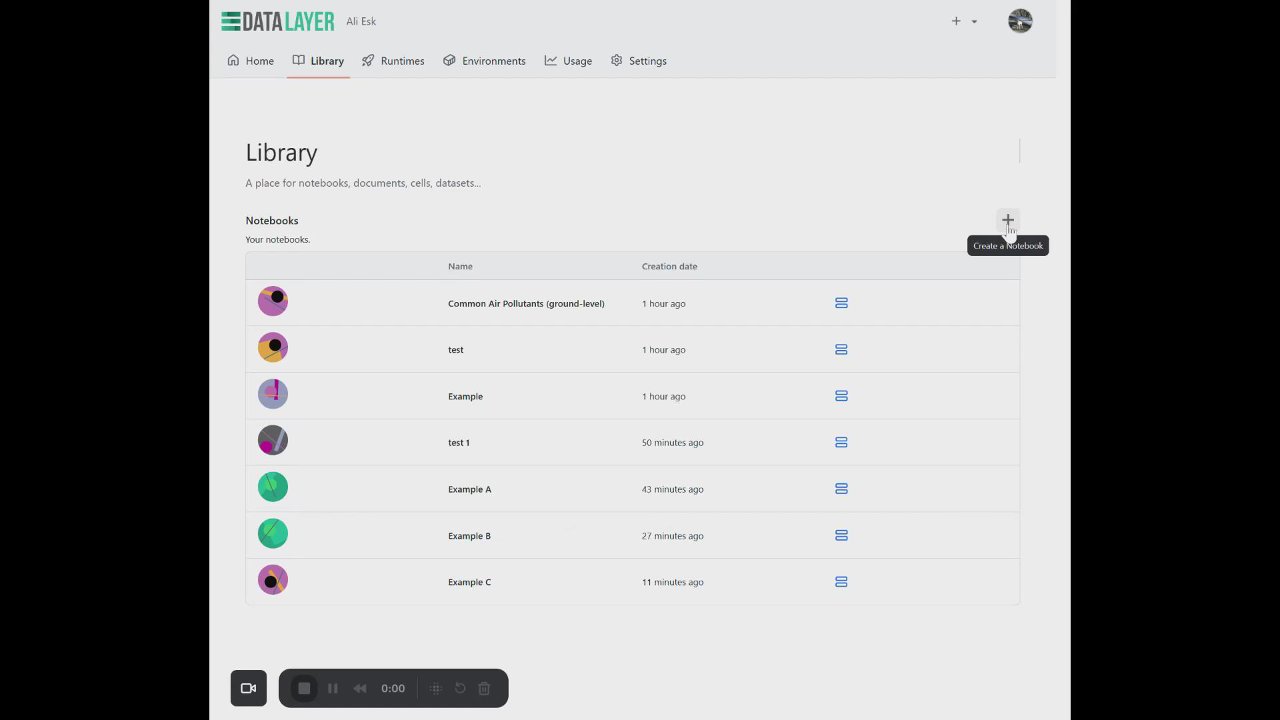
Task: Click the 50 minutes ago cell
Action: coord(673,442)
